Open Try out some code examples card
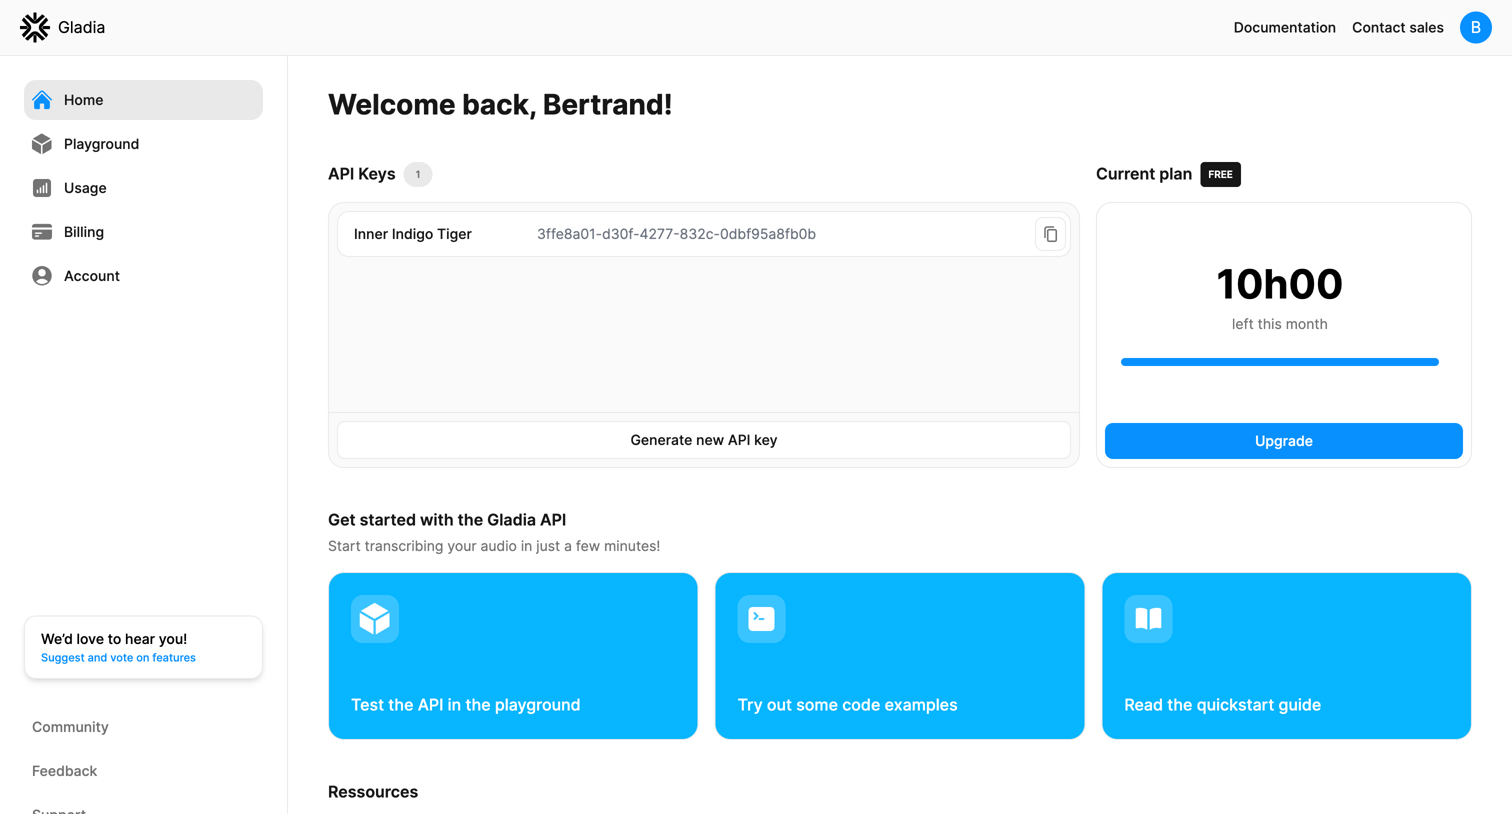The height and width of the screenshot is (814, 1512). 900,656
